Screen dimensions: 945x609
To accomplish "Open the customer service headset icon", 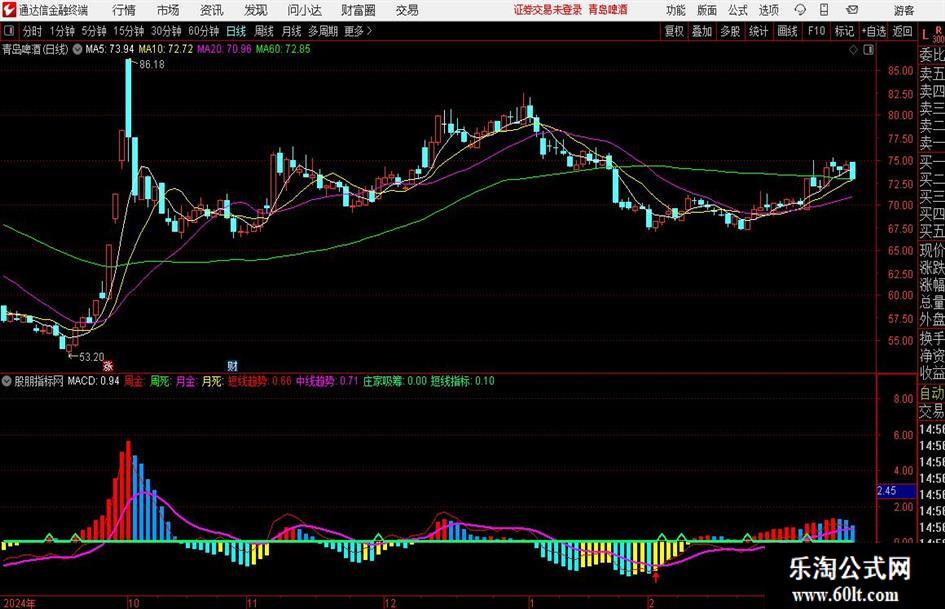I will (800, 10).
